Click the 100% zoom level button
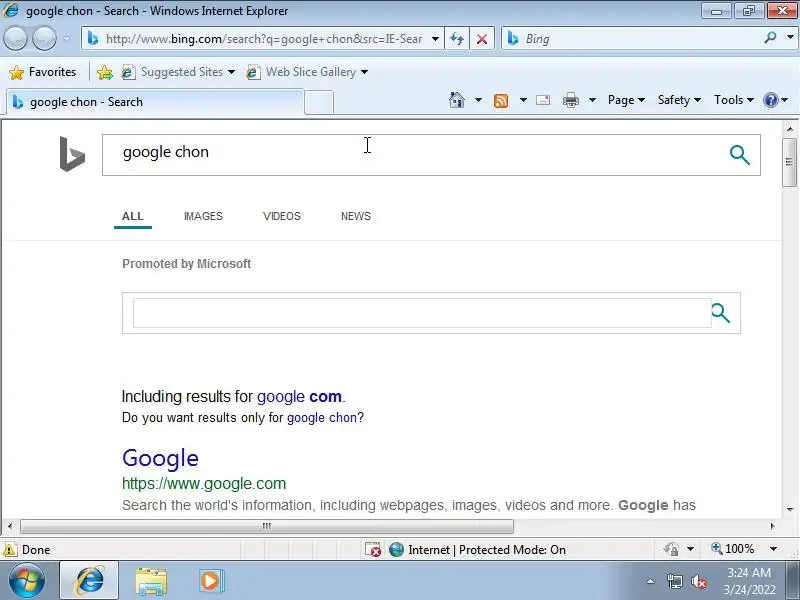The image size is (800, 600). coord(732,549)
